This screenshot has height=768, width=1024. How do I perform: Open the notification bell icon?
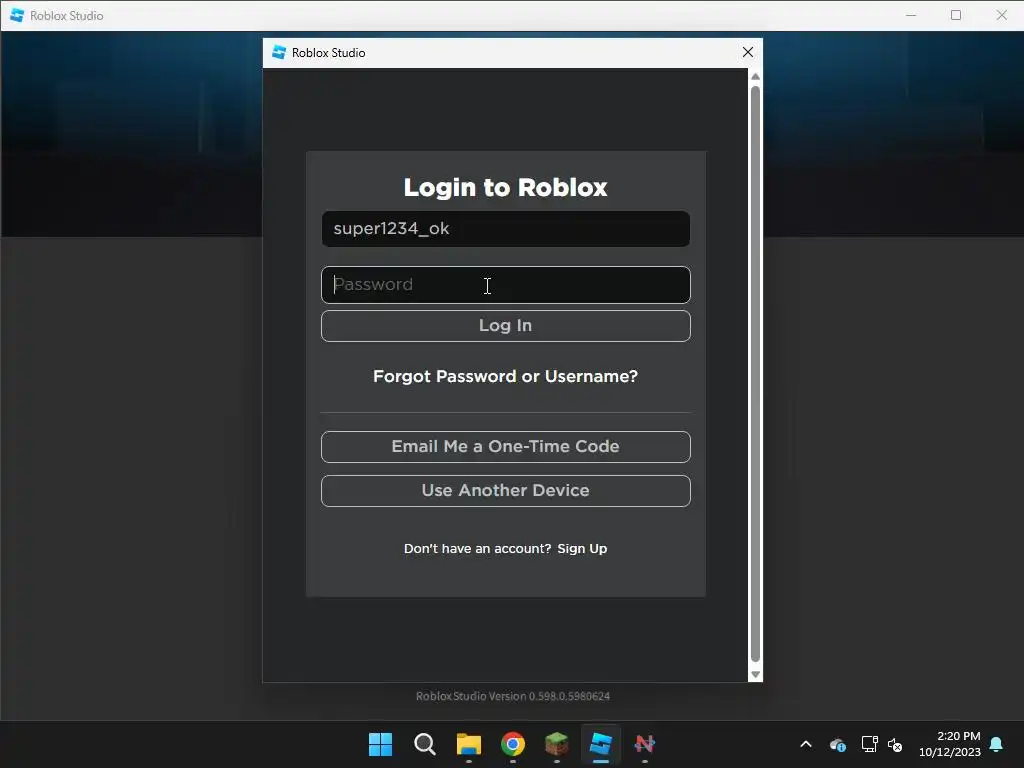pos(997,744)
